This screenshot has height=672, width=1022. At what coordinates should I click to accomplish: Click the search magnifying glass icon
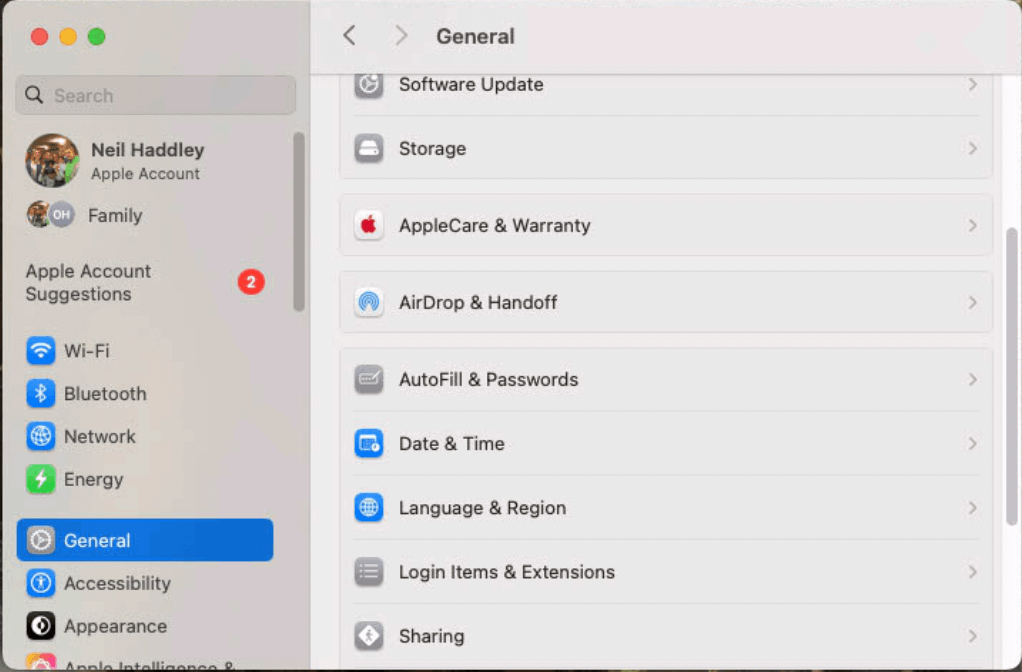34,95
